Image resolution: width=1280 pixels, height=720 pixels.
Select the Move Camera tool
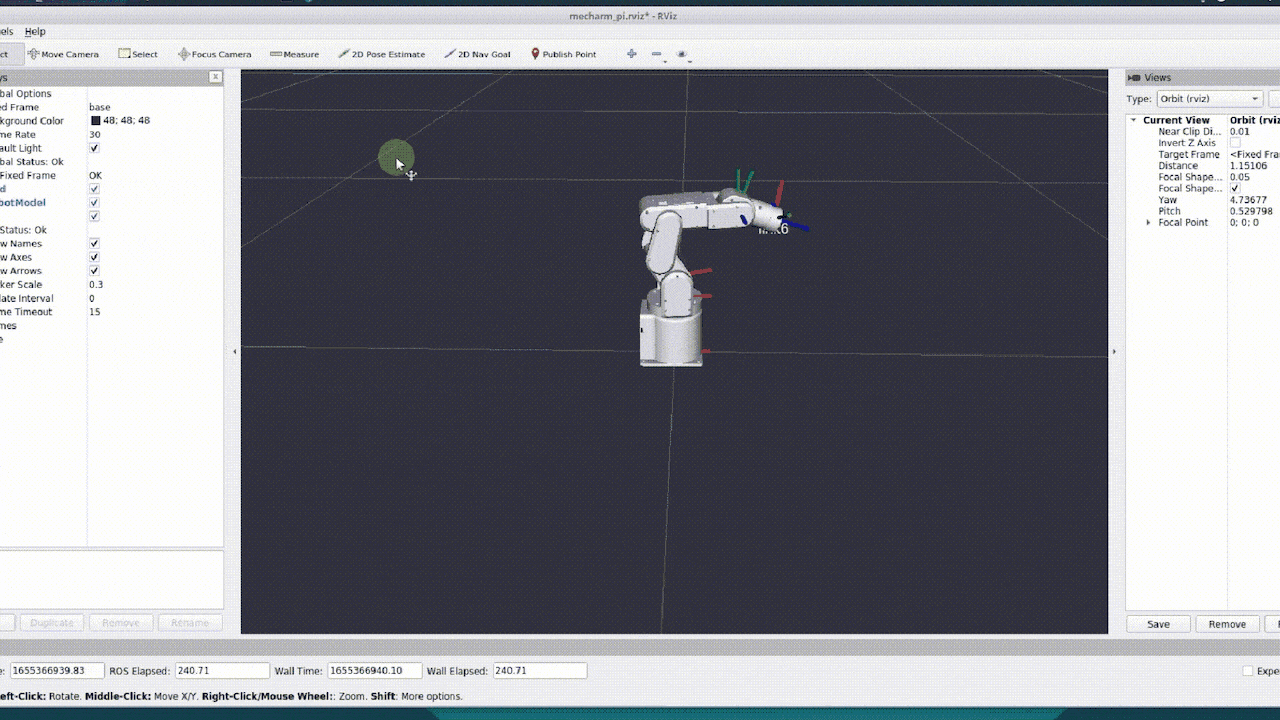tap(63, 54)
